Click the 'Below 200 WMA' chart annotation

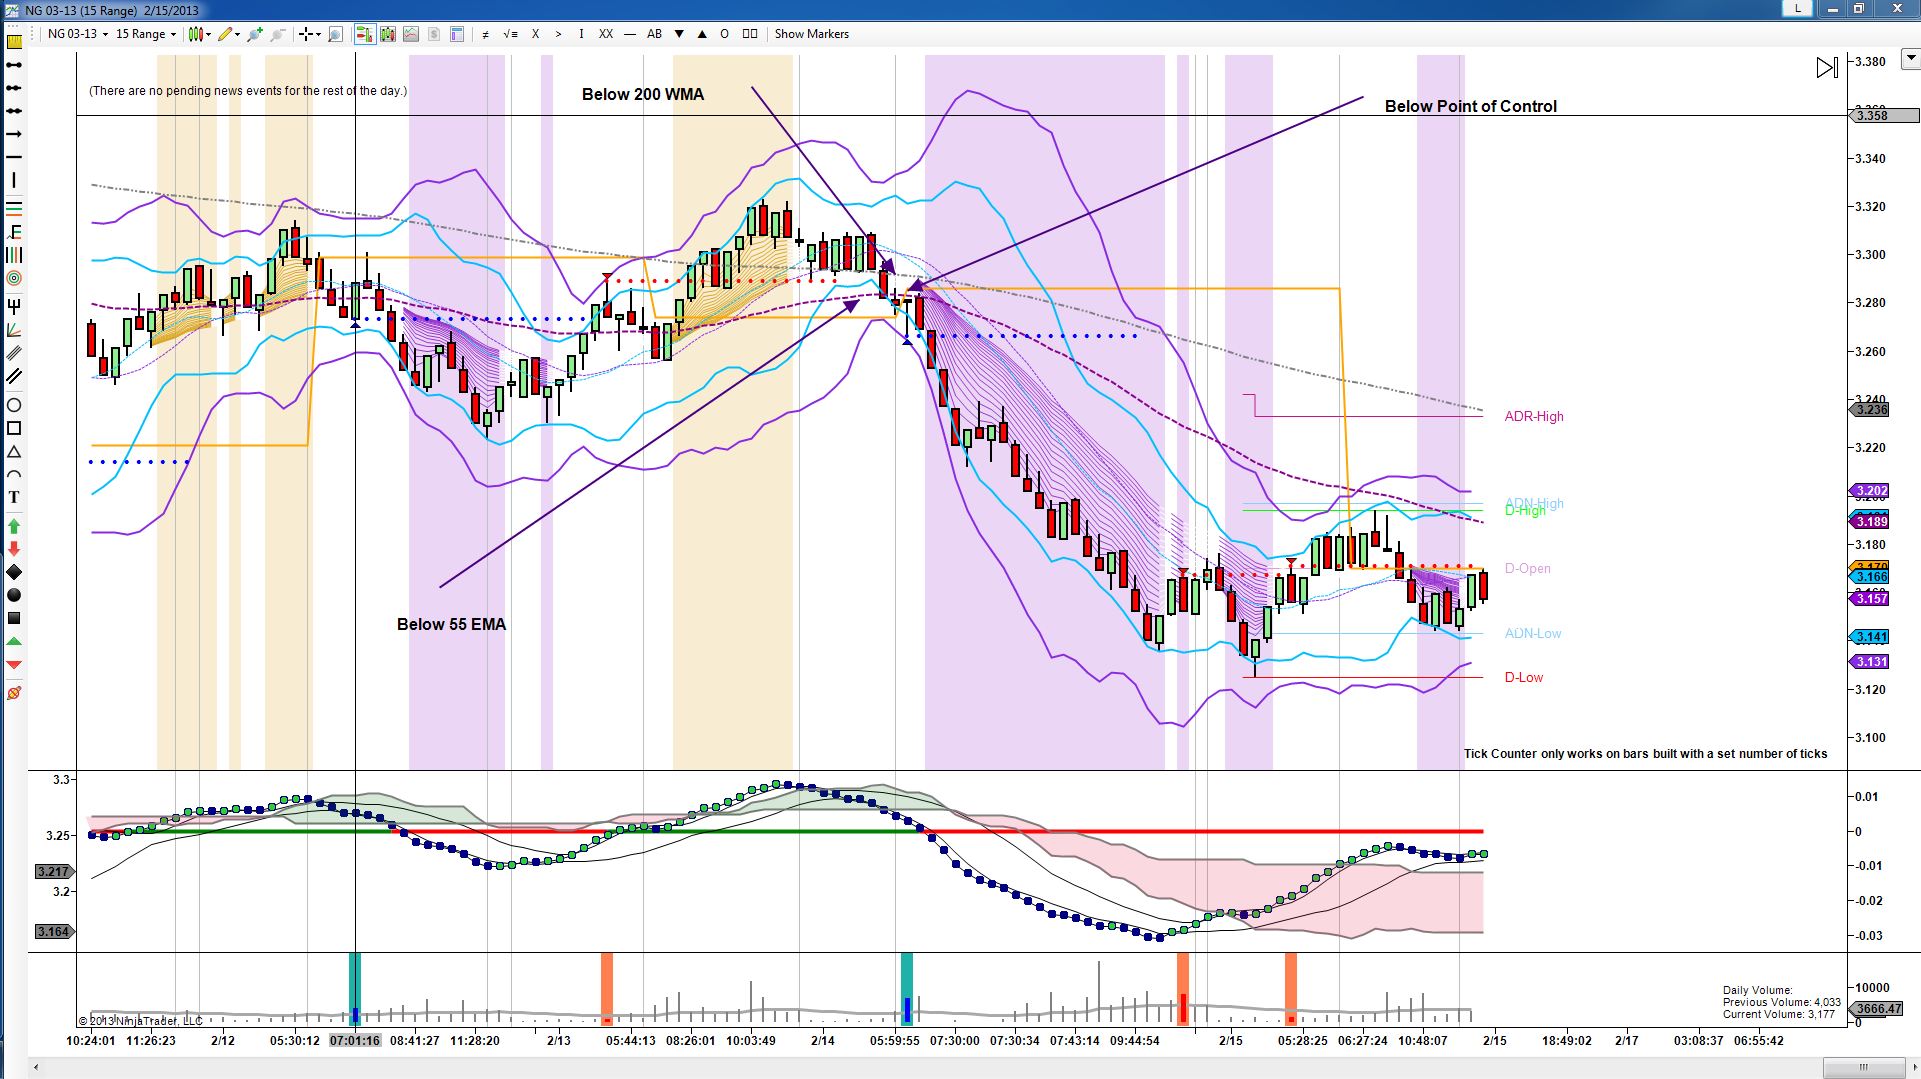643,94
